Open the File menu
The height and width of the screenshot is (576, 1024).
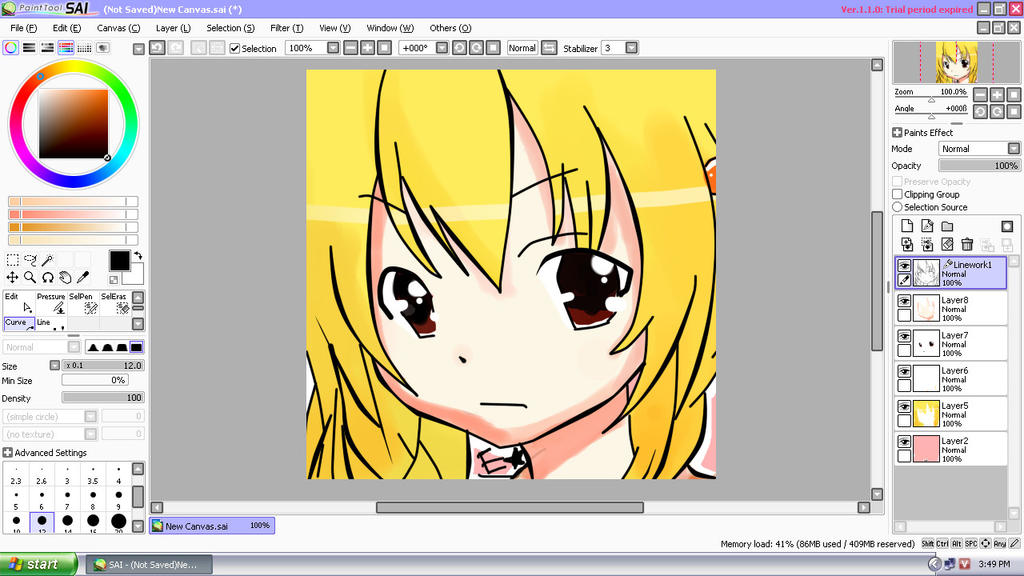[x=24, y=28]
